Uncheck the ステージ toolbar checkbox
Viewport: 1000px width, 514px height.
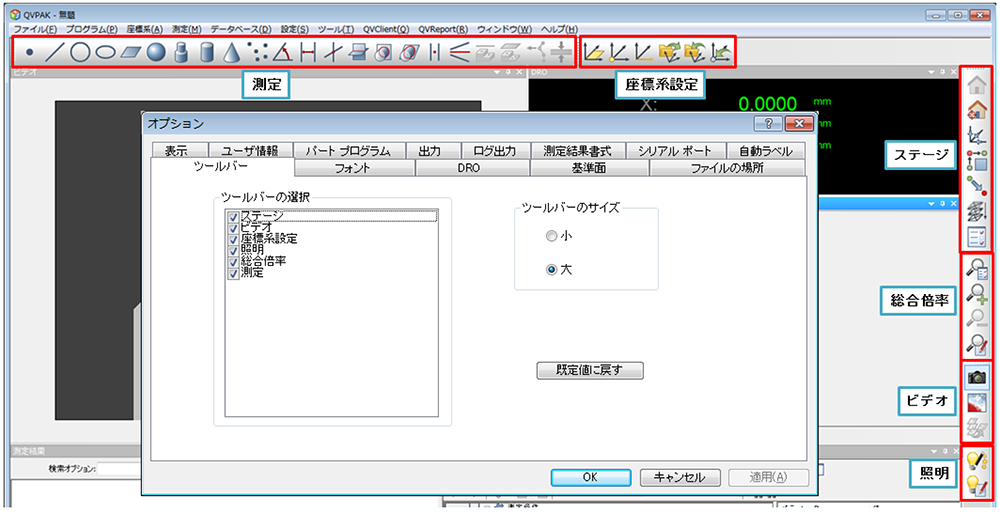(233, 216)
